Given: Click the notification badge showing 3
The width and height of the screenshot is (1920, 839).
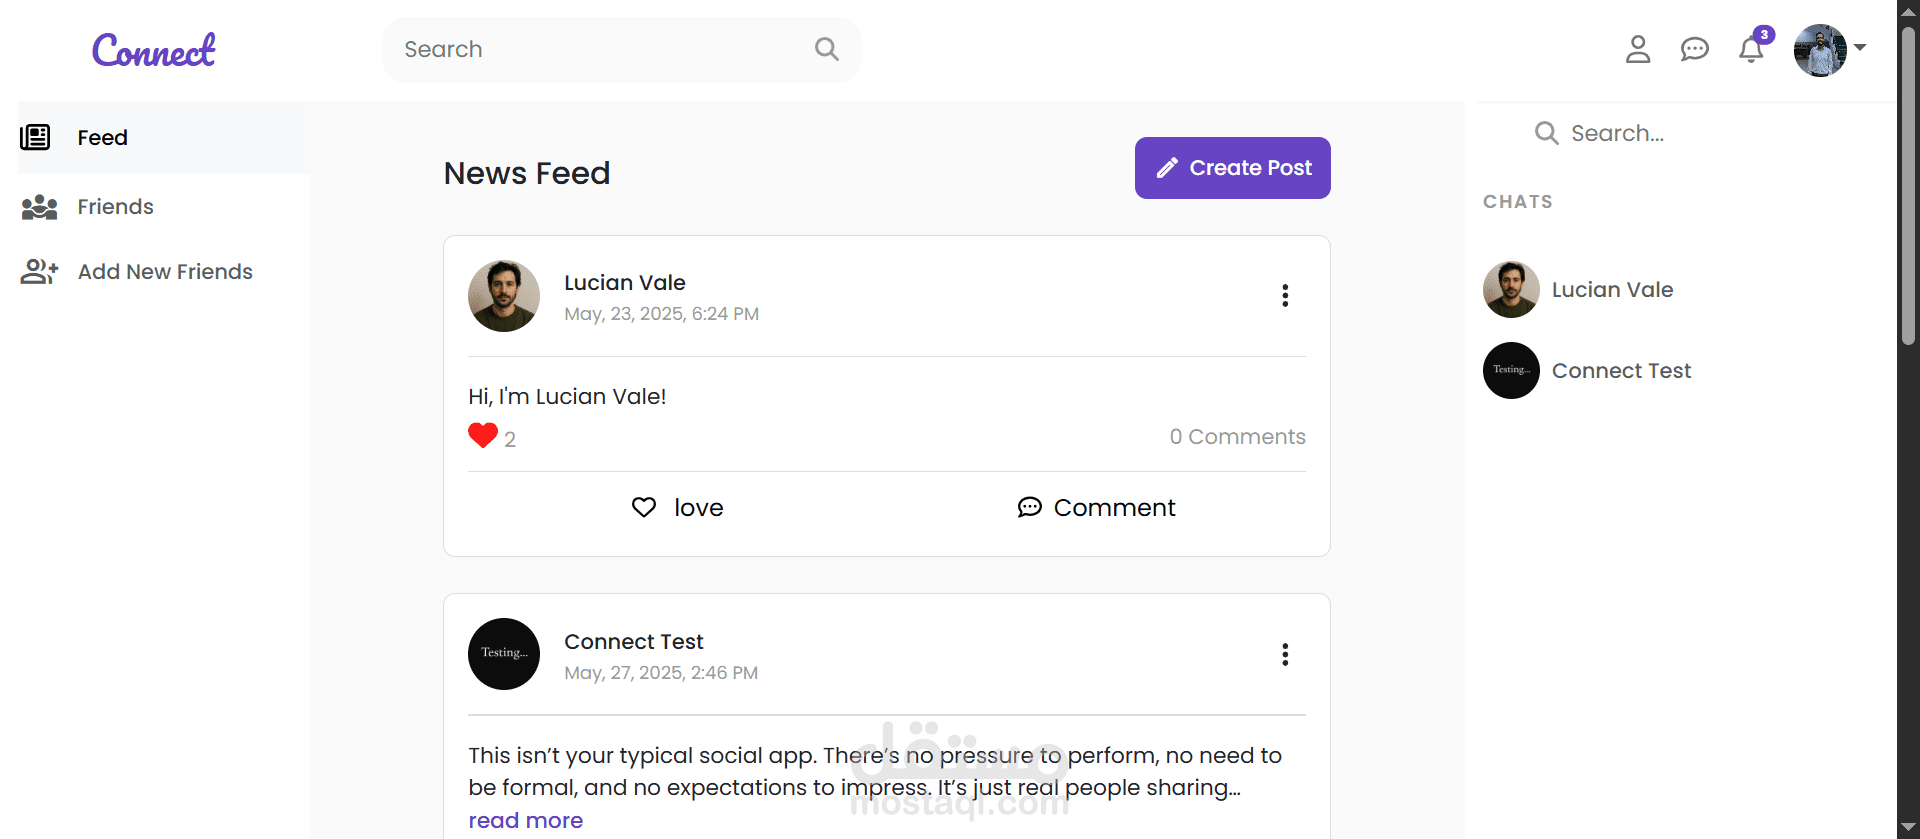Looking at the screenshot, I should pyautogui.click(x=1765, y=35).
